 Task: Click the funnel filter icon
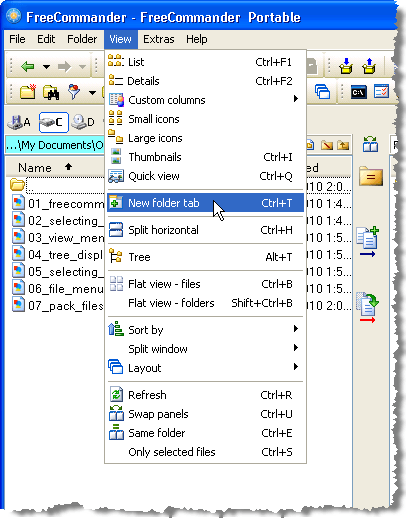[x=74, y=92]
